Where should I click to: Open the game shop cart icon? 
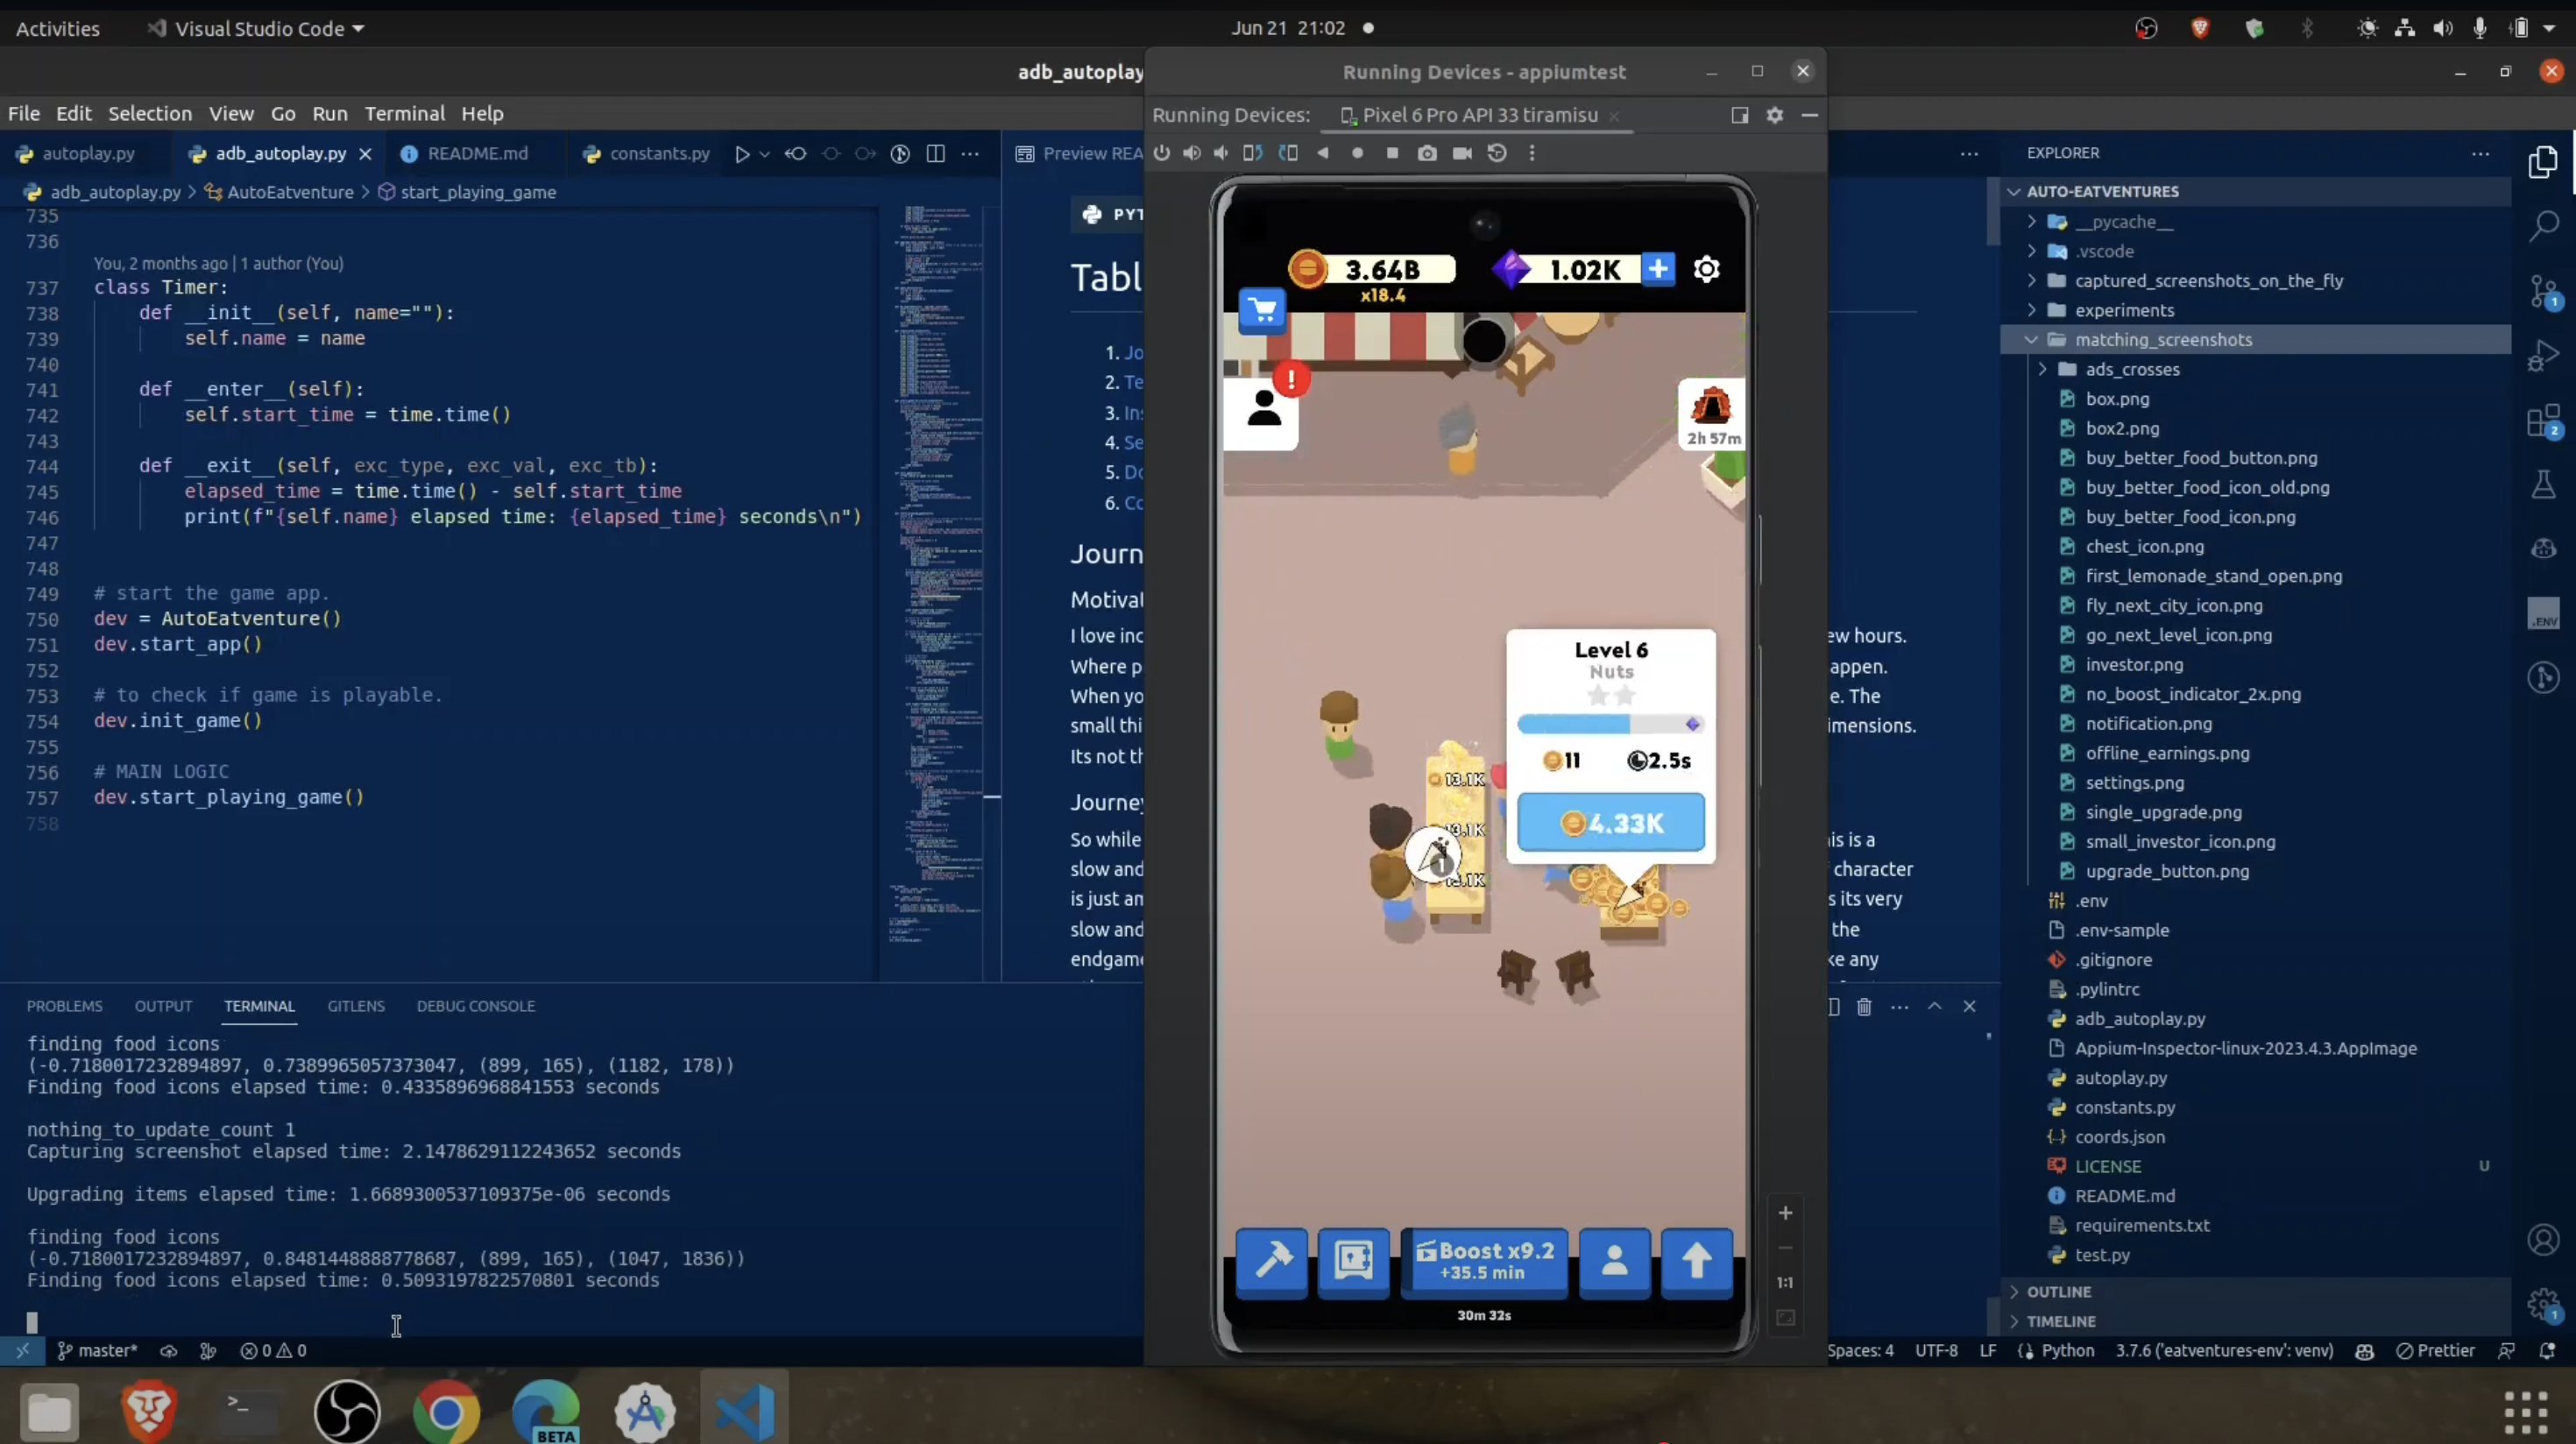pyautogui.click(x=1262, y=310)
